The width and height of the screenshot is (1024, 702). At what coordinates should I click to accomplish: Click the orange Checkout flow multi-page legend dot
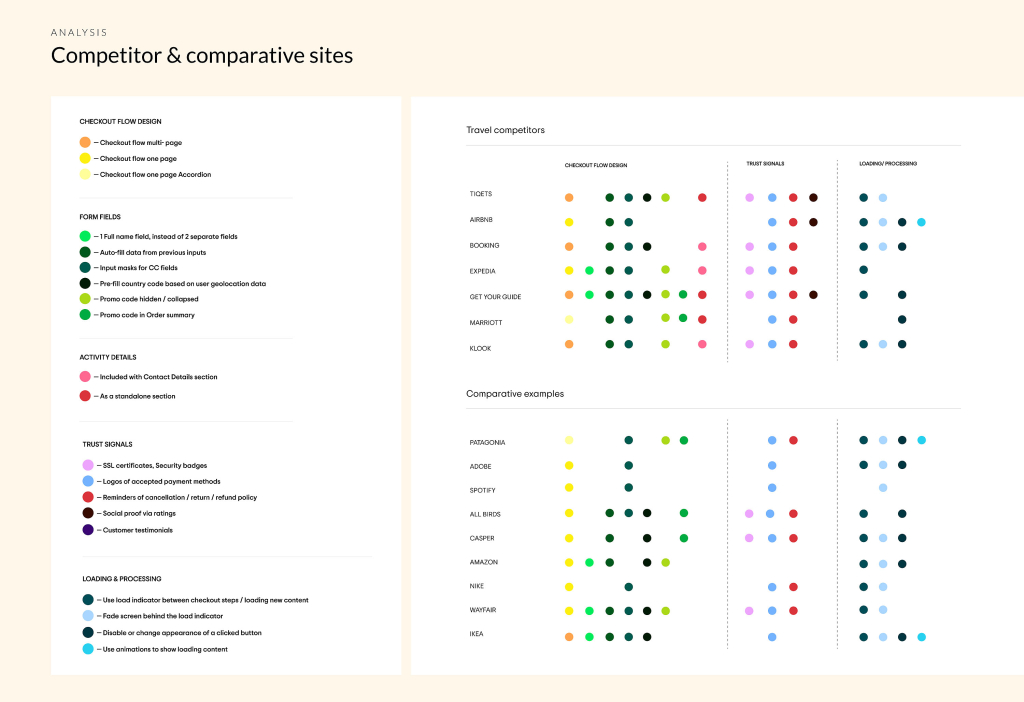pos(85,143)
